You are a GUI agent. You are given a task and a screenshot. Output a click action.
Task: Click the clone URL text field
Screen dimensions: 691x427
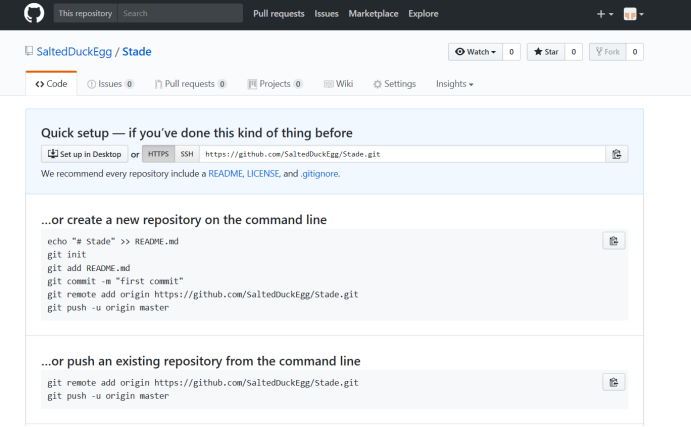[402, 154]
